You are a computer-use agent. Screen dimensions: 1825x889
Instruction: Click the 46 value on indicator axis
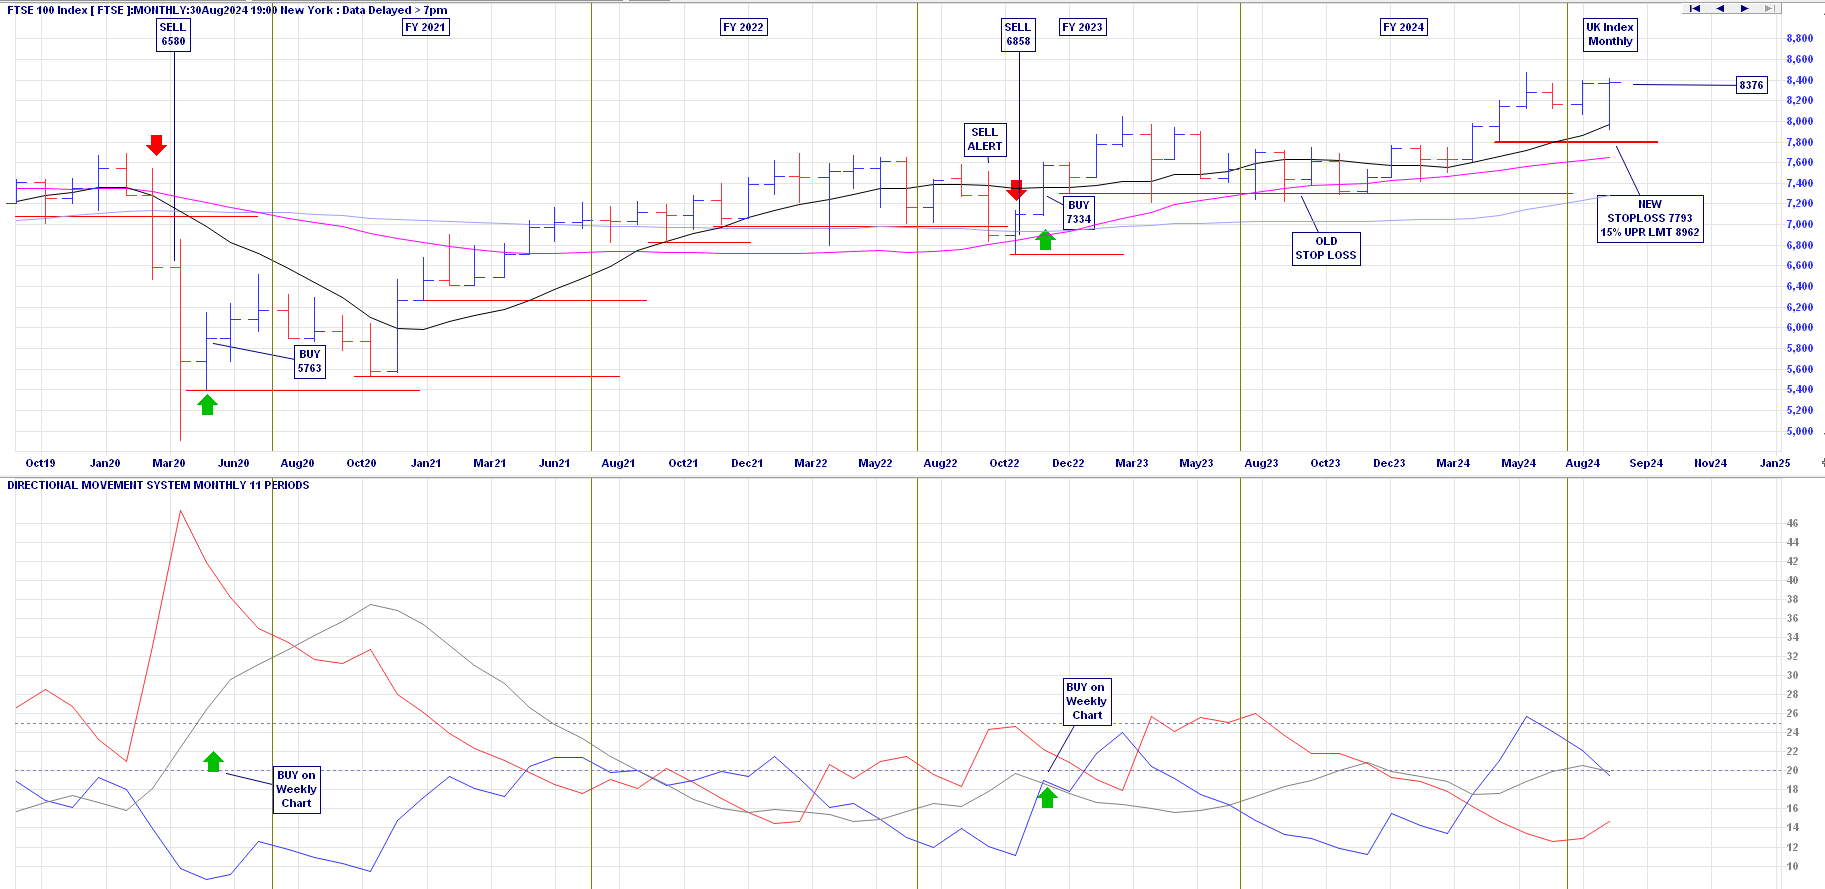click(1792, 523)
